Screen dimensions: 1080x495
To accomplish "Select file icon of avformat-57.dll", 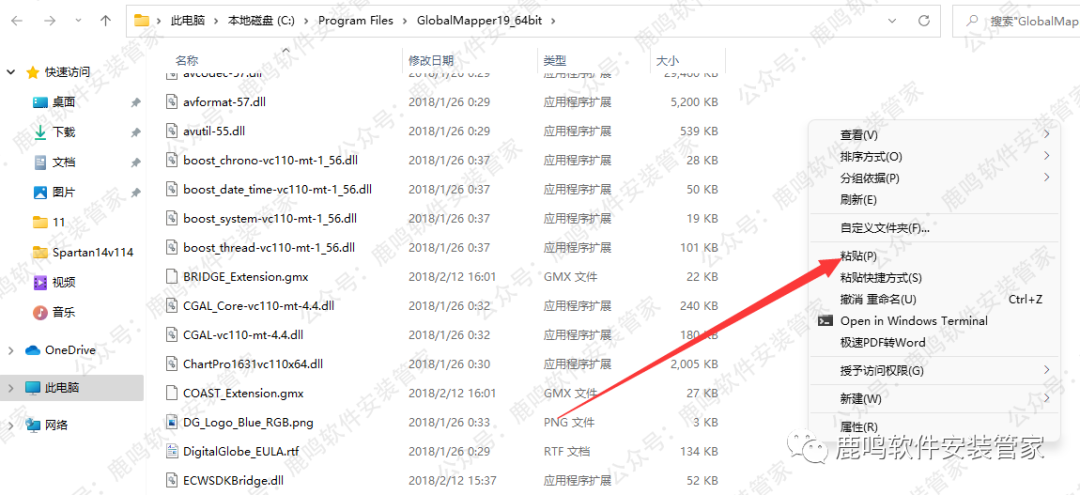I will (172, 102).
